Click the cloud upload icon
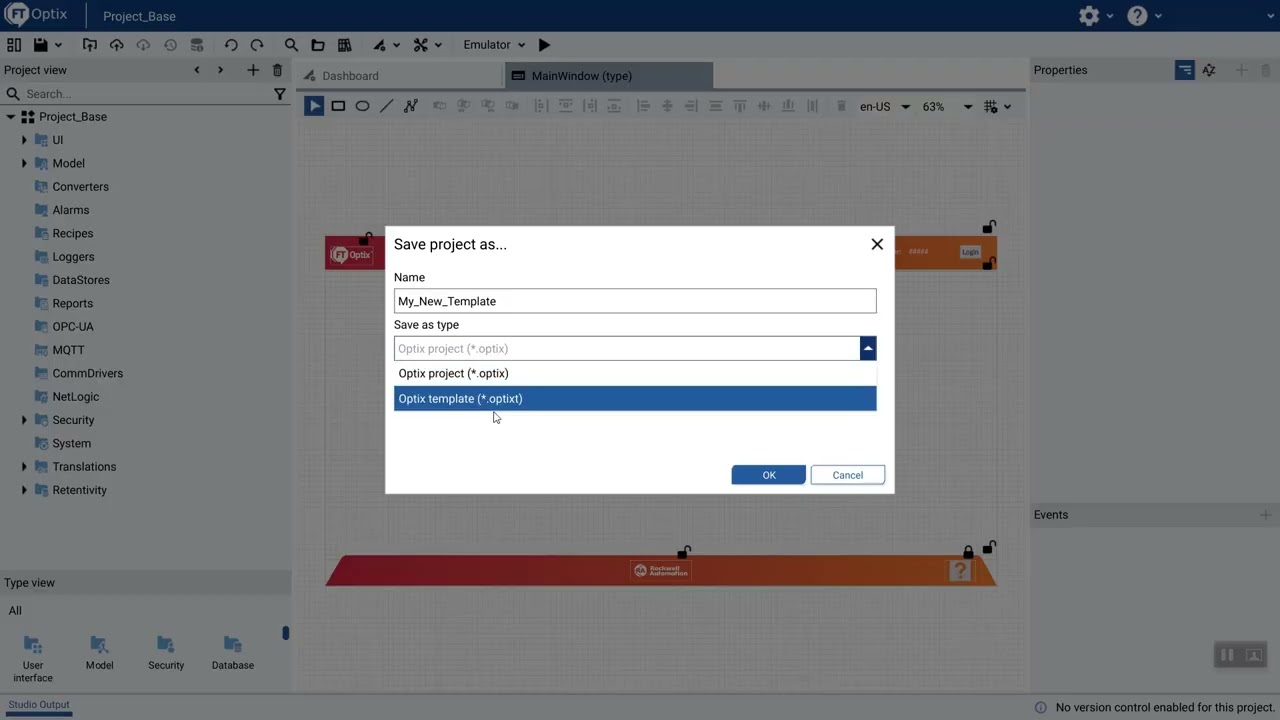 pos(117,45)
